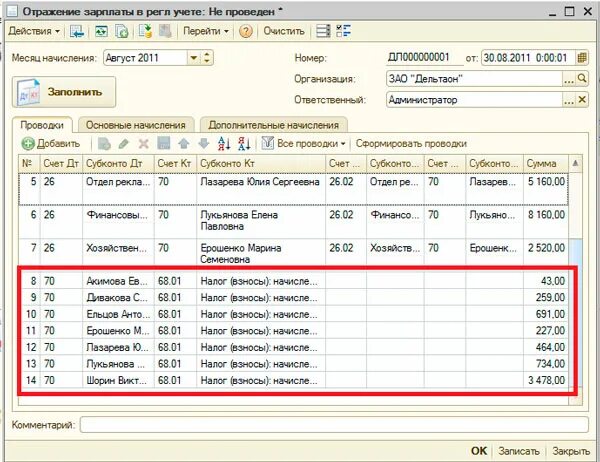This screenshot has height=462, width=600.
Task: Click the Заполнить button
Action: point(64,92)
